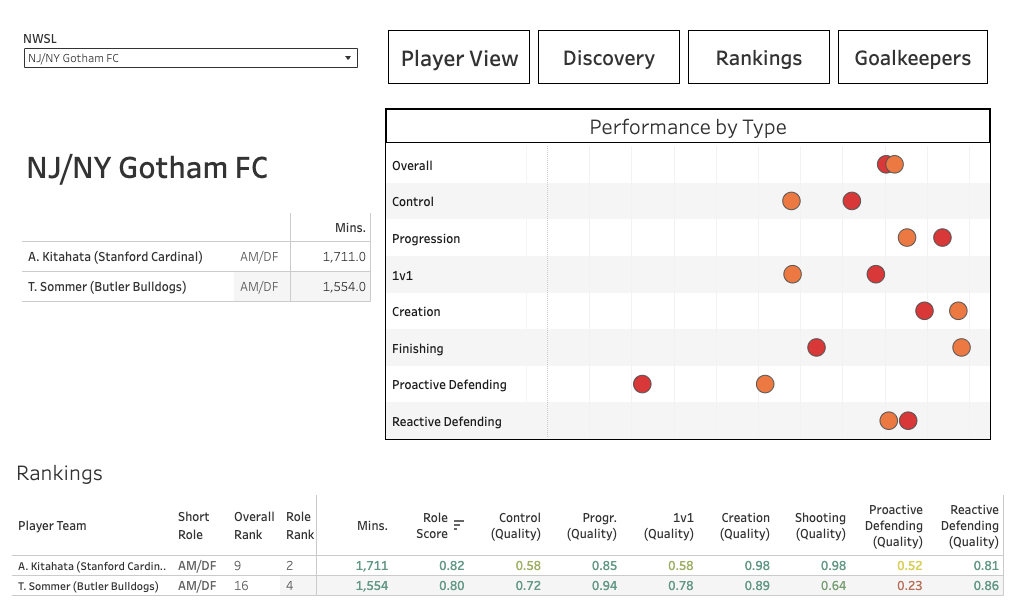Open the NWSL team dropdown
Viewport: 1028px width, 608px height.
190,58
